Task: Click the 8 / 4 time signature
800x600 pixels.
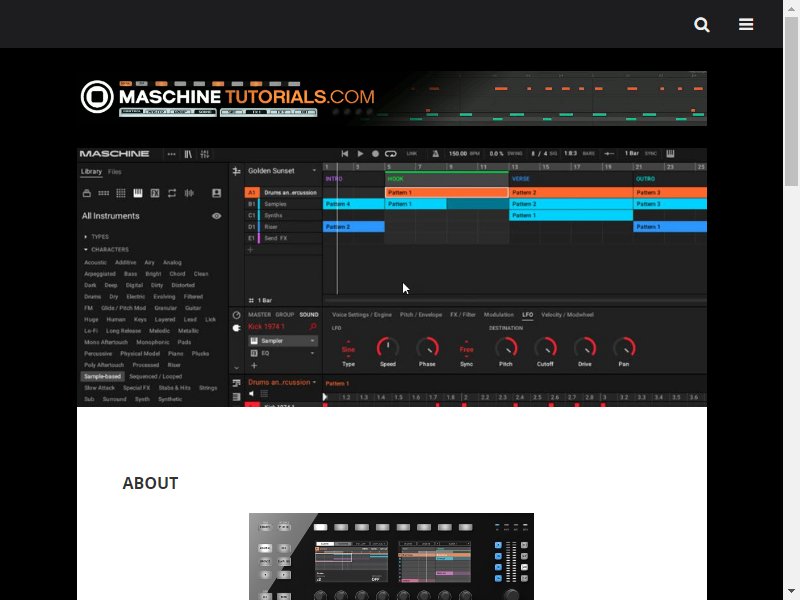Action: tap(544, 154)
